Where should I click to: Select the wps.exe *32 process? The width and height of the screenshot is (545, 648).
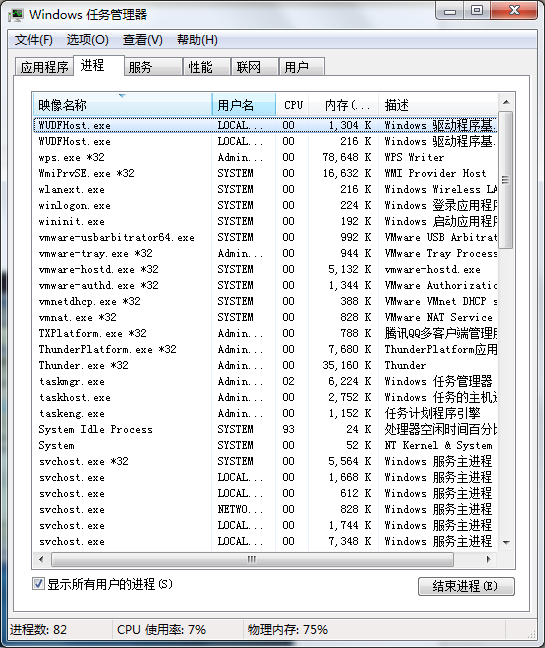265,157
